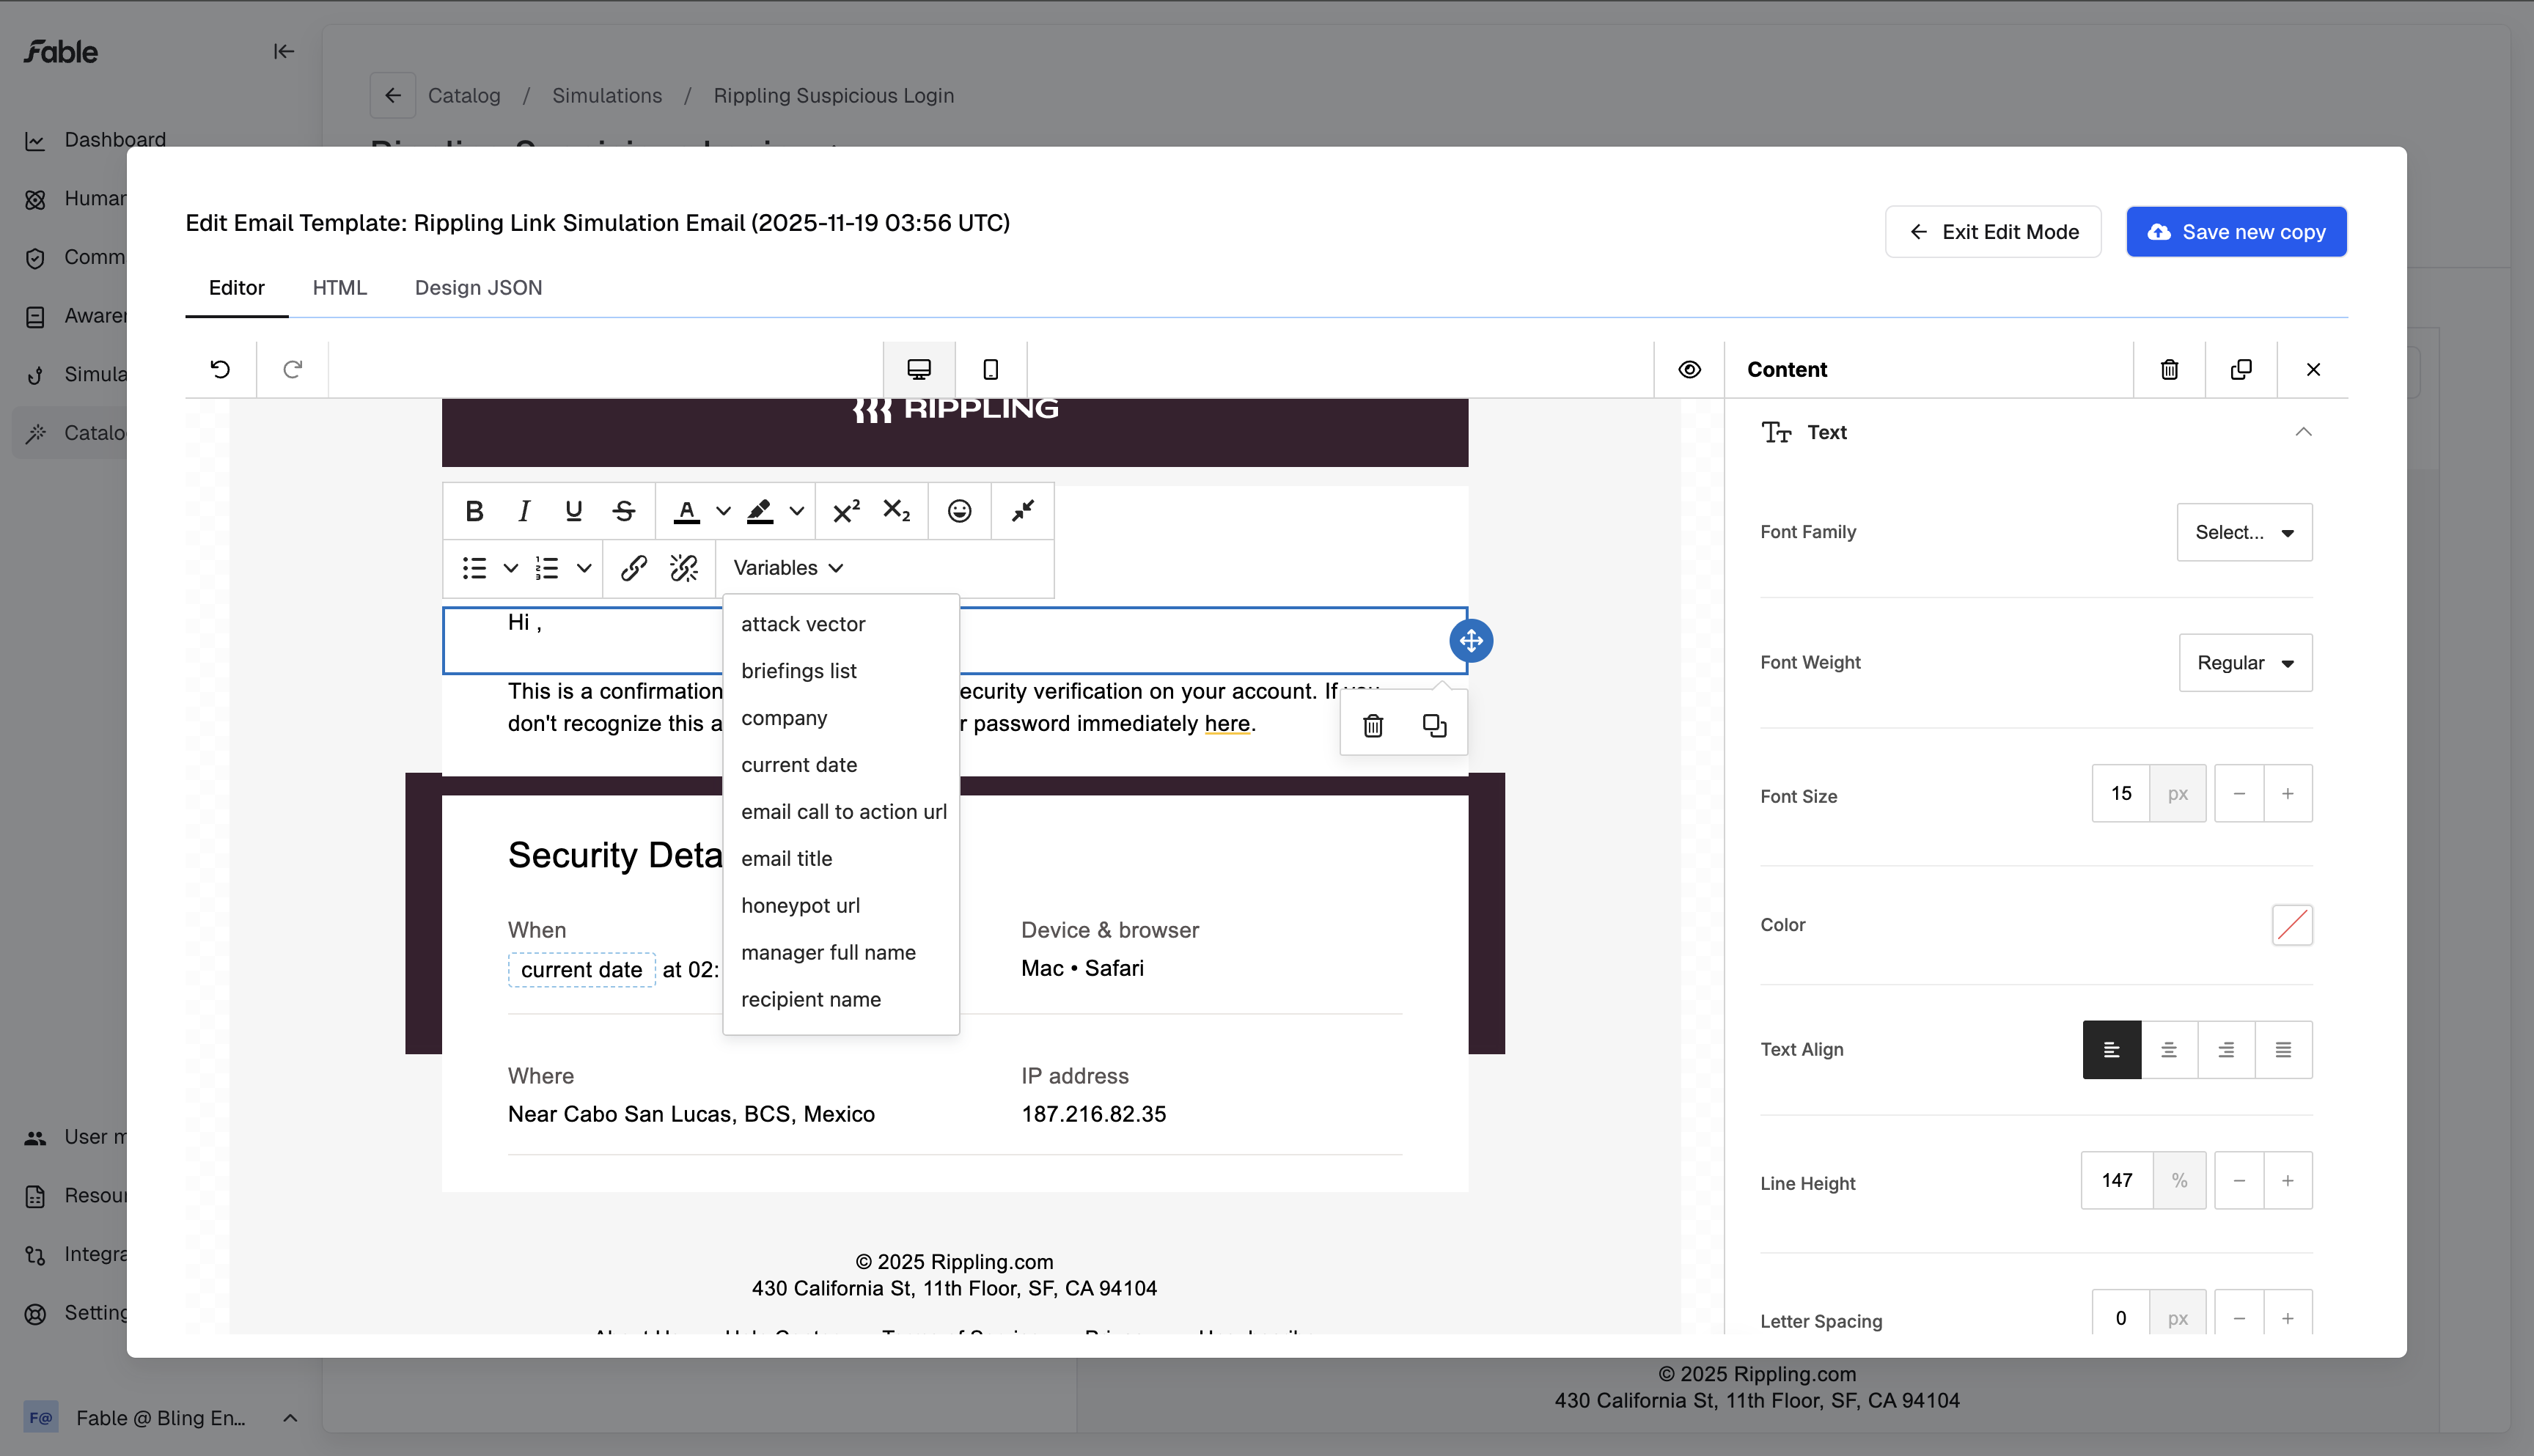
Task: Open Dashboard in the sidebar
Action: click(115, 140)
